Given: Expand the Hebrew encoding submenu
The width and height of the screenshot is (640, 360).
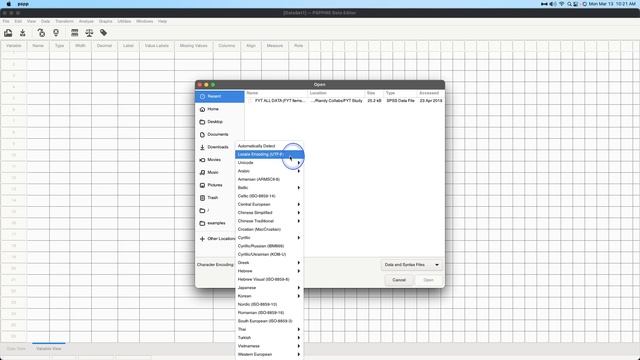Looking at the screenshot, I should (x=269, y=271).
